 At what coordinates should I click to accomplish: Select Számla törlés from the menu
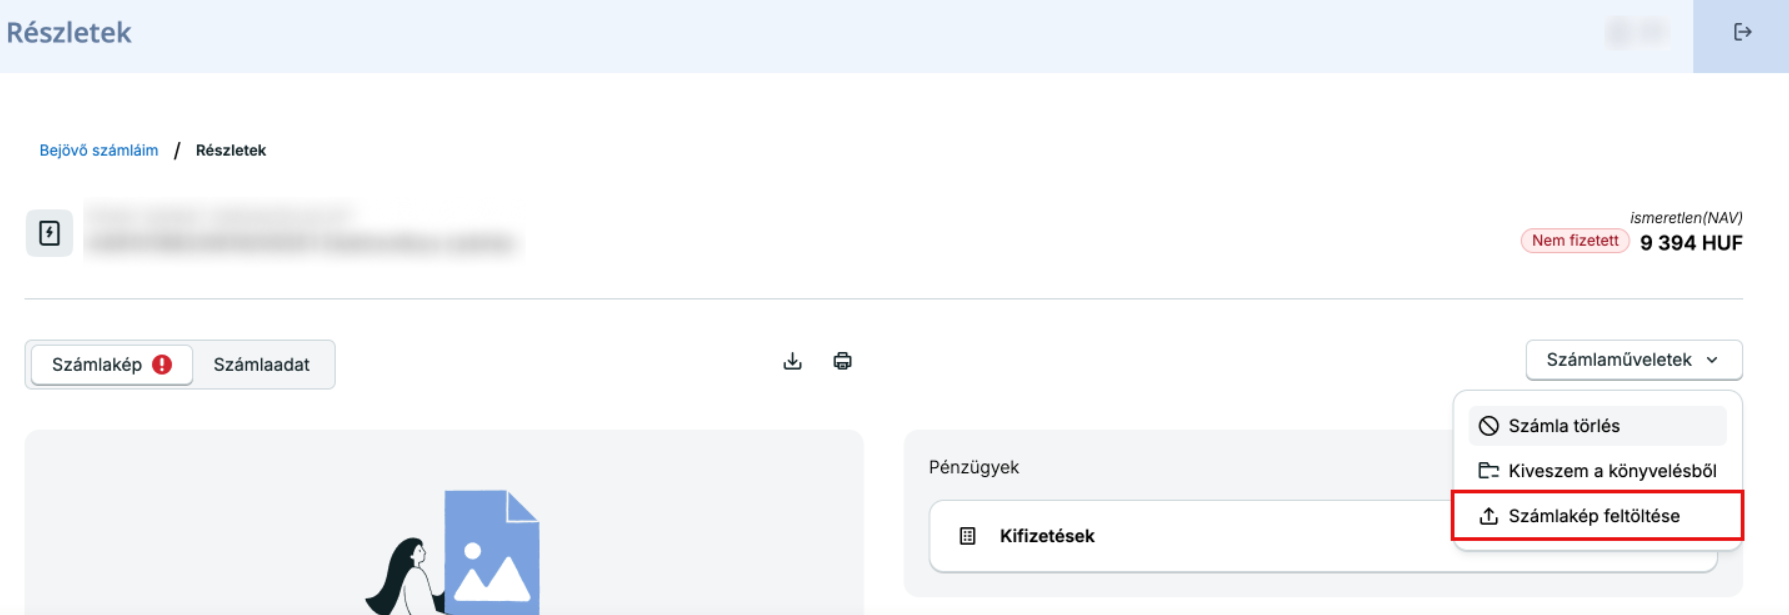(x=1564, y=426)
